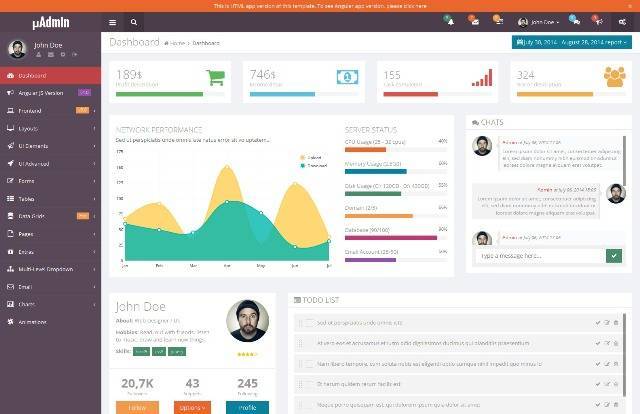This screenshot has width=640, height=414.
Task: Click the envelope icon under sidebar John Doe
Action: (51, 54)
